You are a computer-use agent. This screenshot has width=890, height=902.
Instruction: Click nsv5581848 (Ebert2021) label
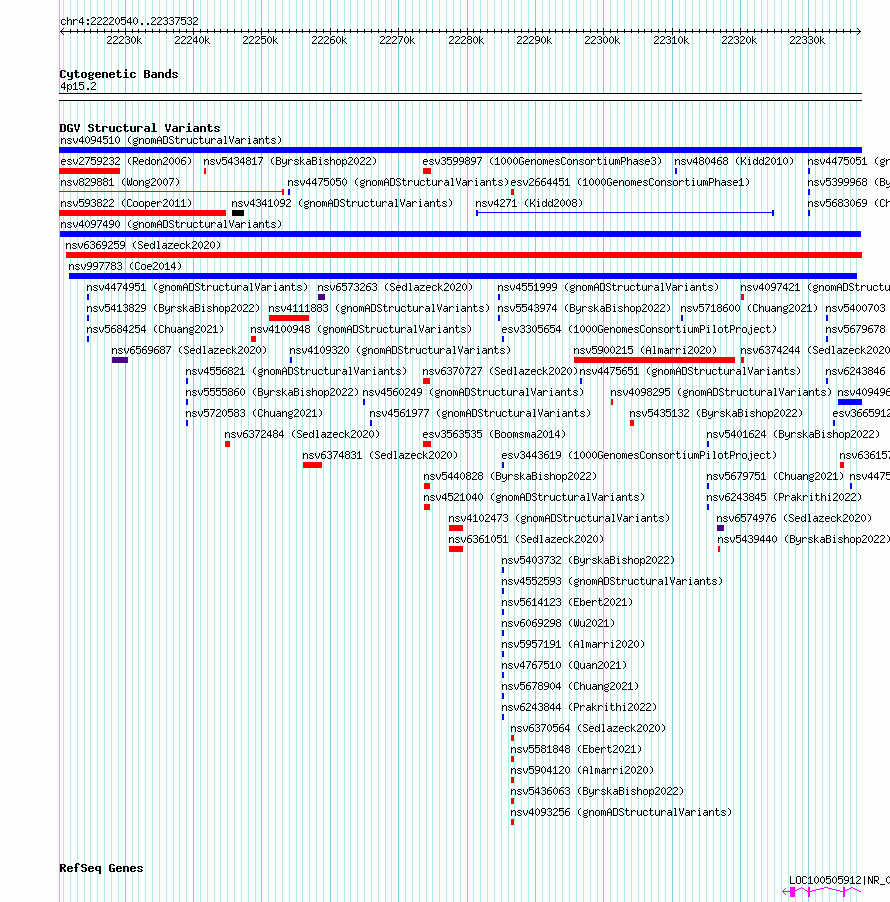576,749
